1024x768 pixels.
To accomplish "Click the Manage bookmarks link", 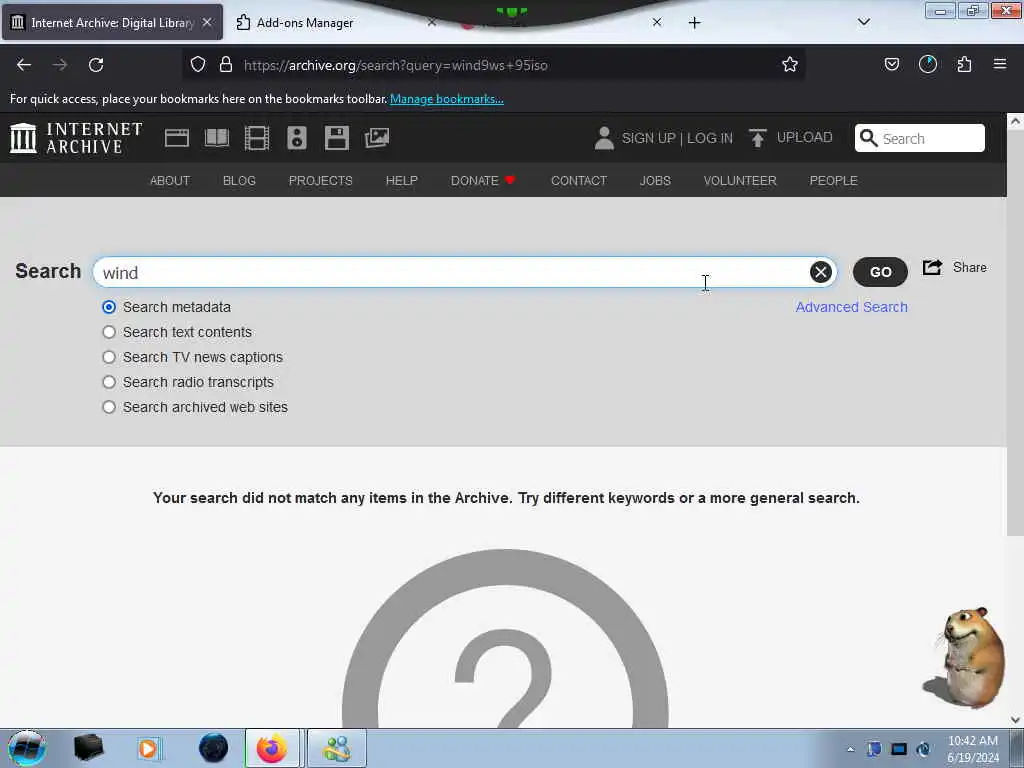I will point(447,99).
